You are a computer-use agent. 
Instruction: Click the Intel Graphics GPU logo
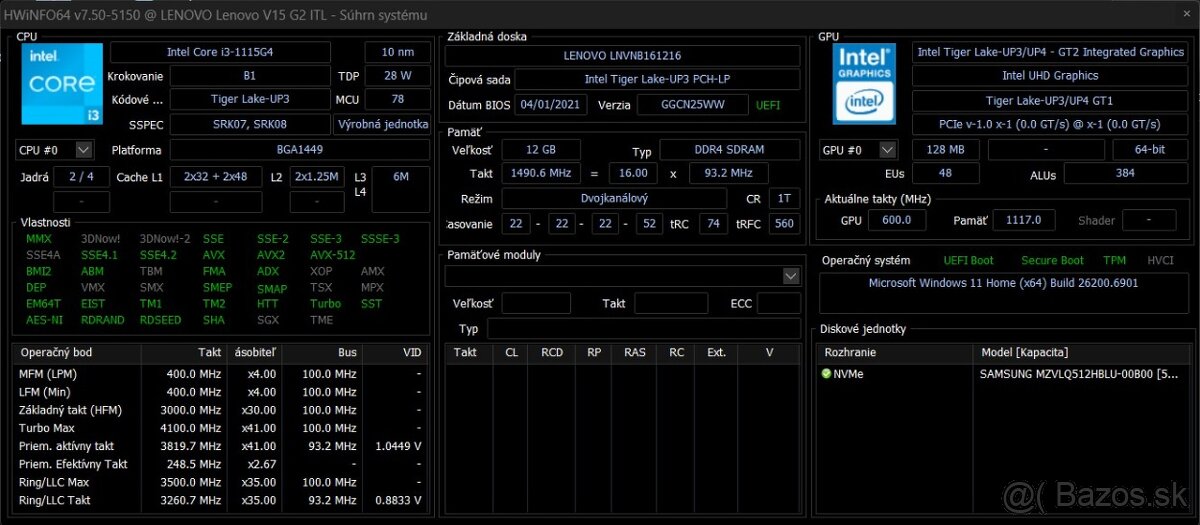[863, 84]
